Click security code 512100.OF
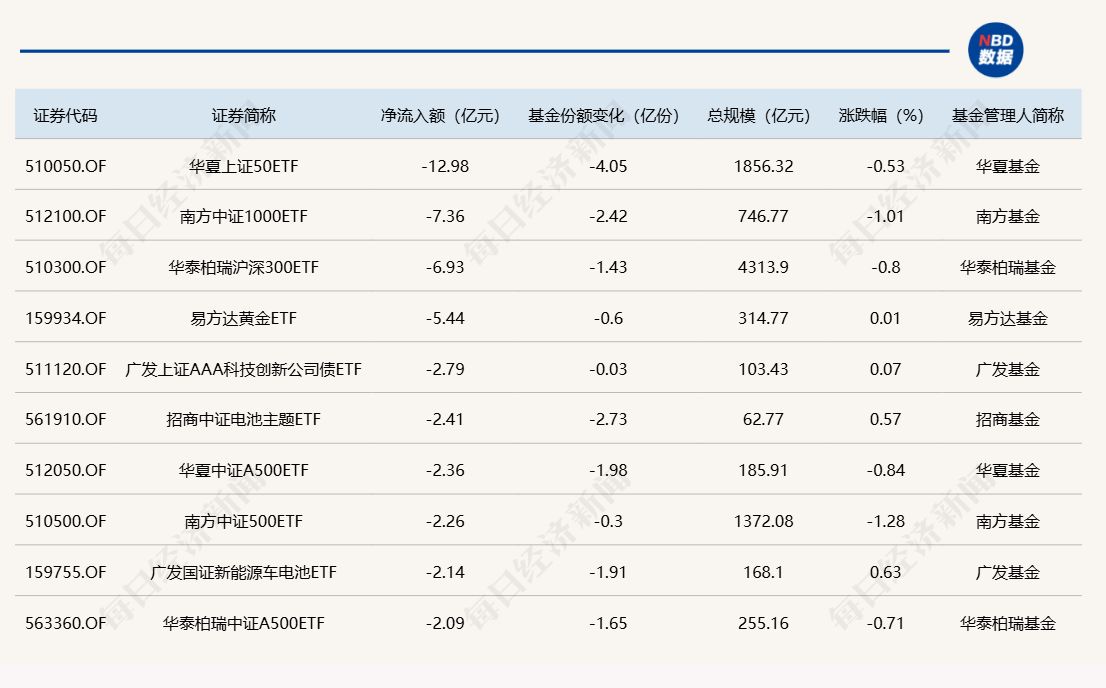Viewport: 1106px width, 688px height. tap(66, 217)
